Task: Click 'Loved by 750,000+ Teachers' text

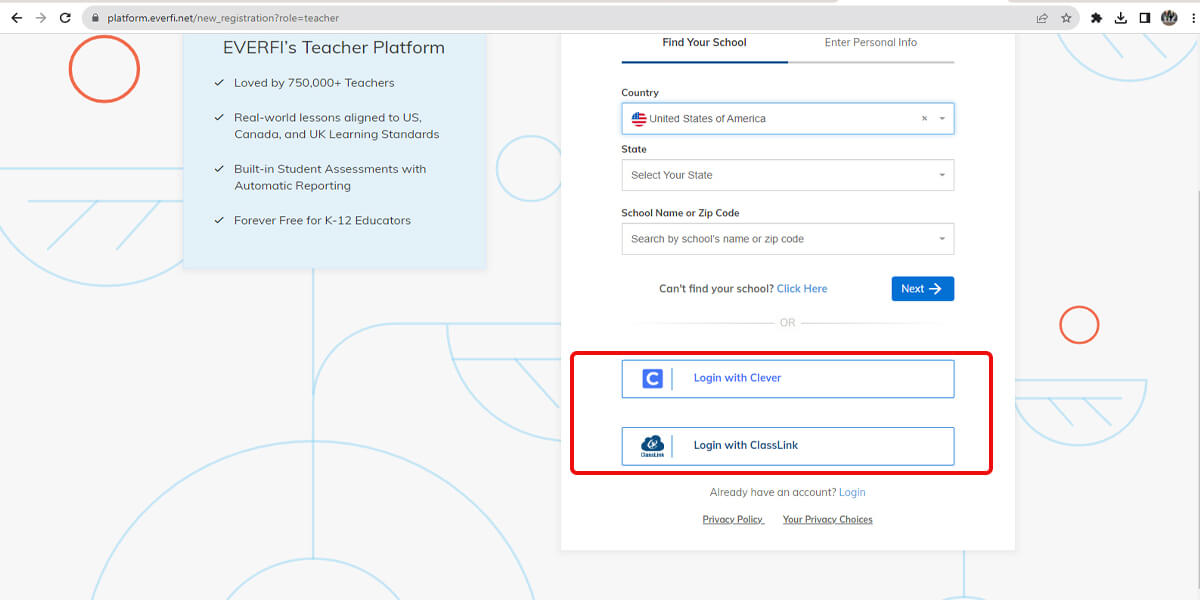Action: [x=314, y=83]
